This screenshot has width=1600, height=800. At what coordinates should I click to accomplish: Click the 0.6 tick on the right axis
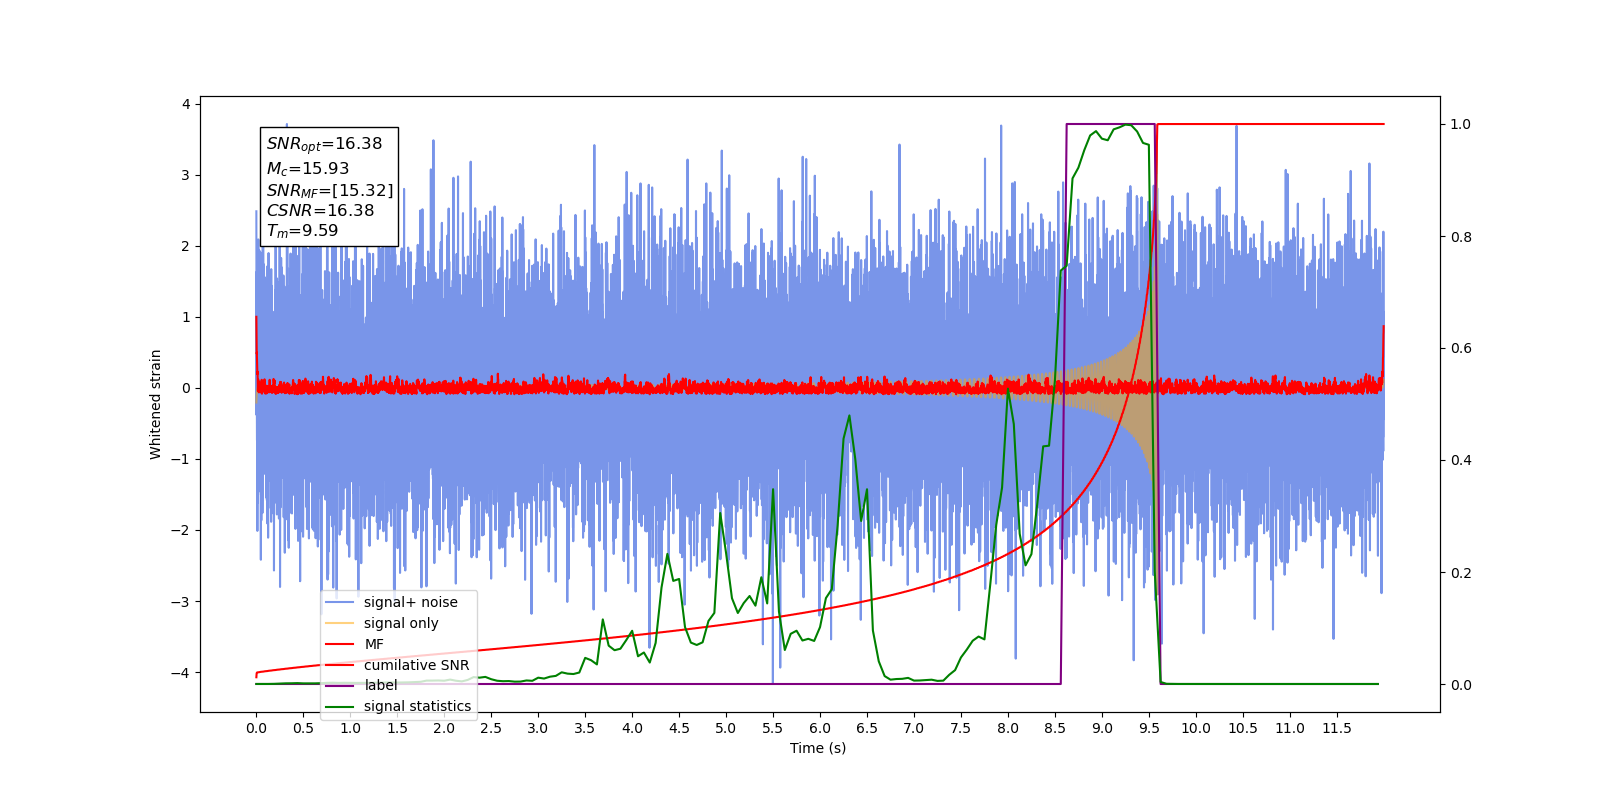click(x=1461, y=349)
